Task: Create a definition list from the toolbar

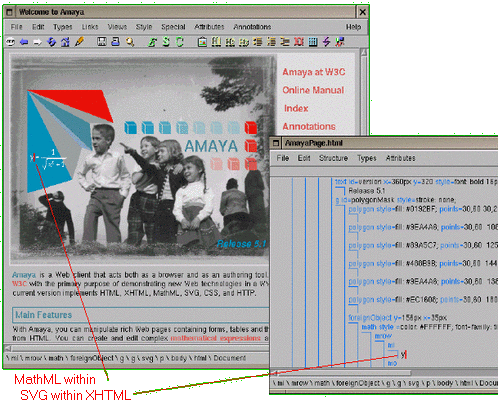Action: 285,42
